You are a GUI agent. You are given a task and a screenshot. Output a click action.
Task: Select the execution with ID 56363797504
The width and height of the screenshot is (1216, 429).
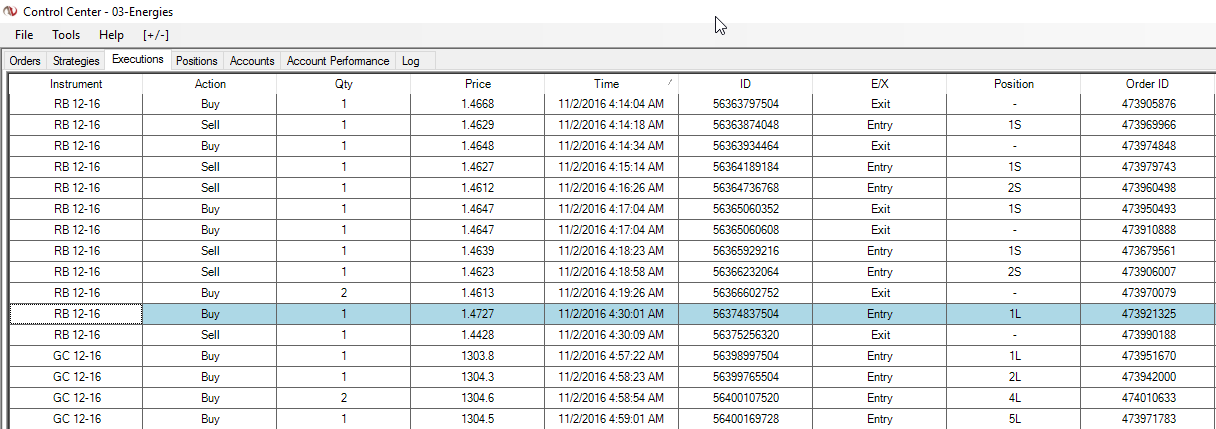pos(745,104)
